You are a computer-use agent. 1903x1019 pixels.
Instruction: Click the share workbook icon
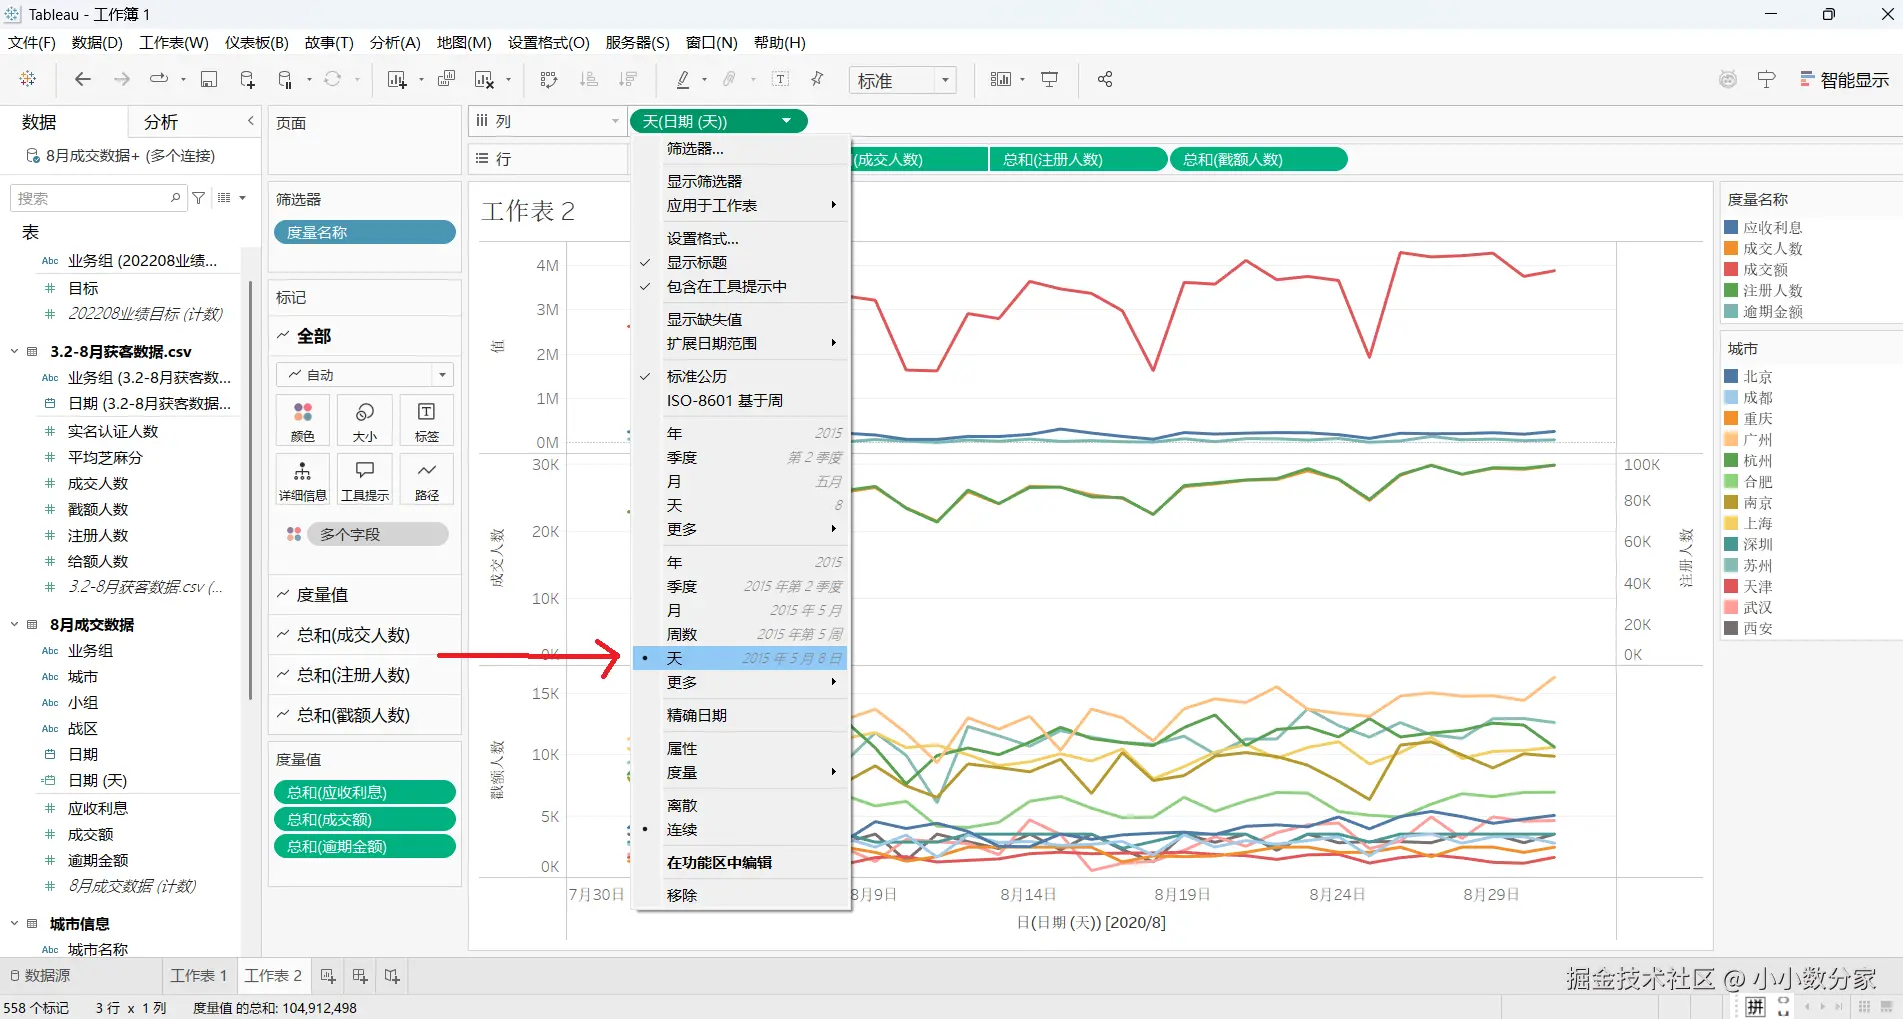pos(1105,79)
